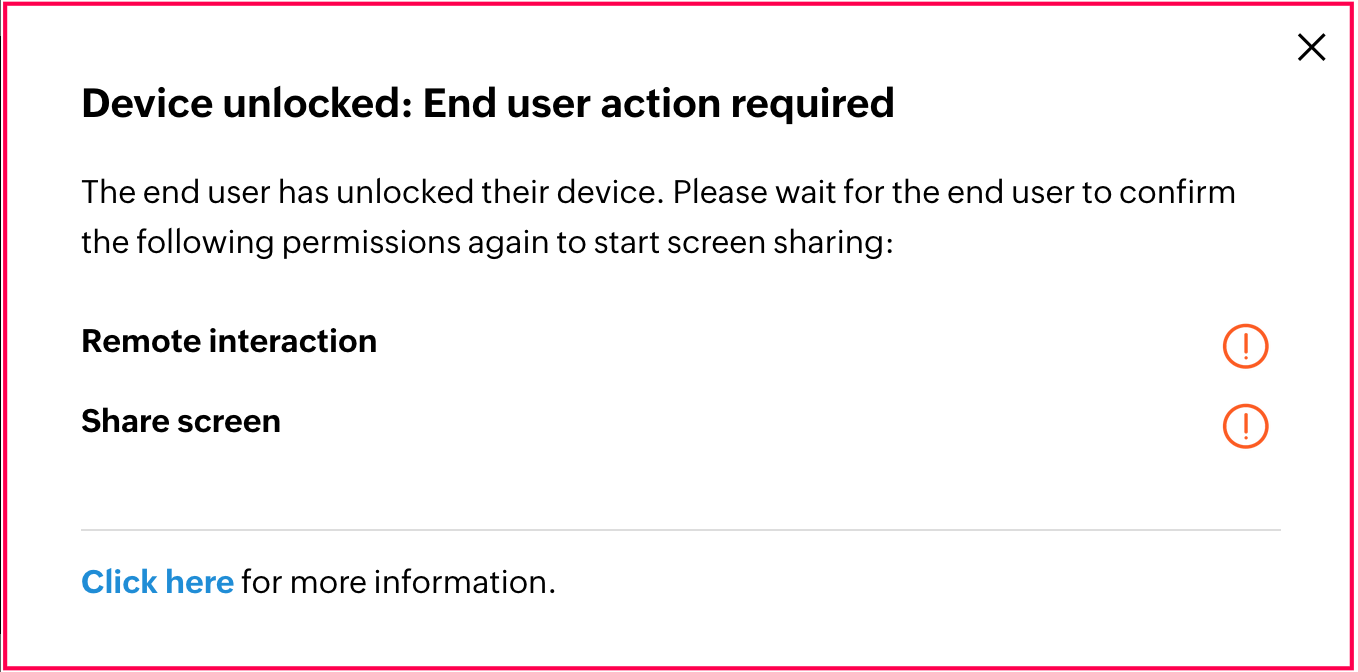The height and width of the screenshot is (672, 1358).
Task: Click the Remote interaction permission label
Action: click(229, 341)
